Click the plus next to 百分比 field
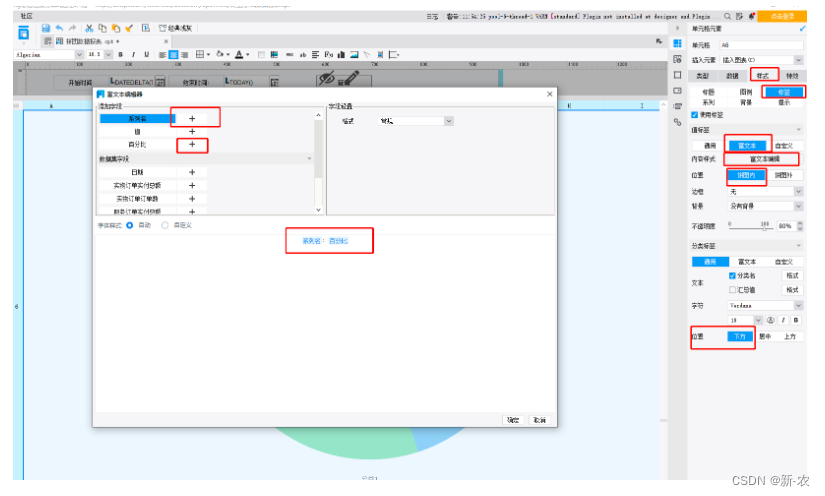The width and height of the screenshot is (825, 496). click(192, 144)
